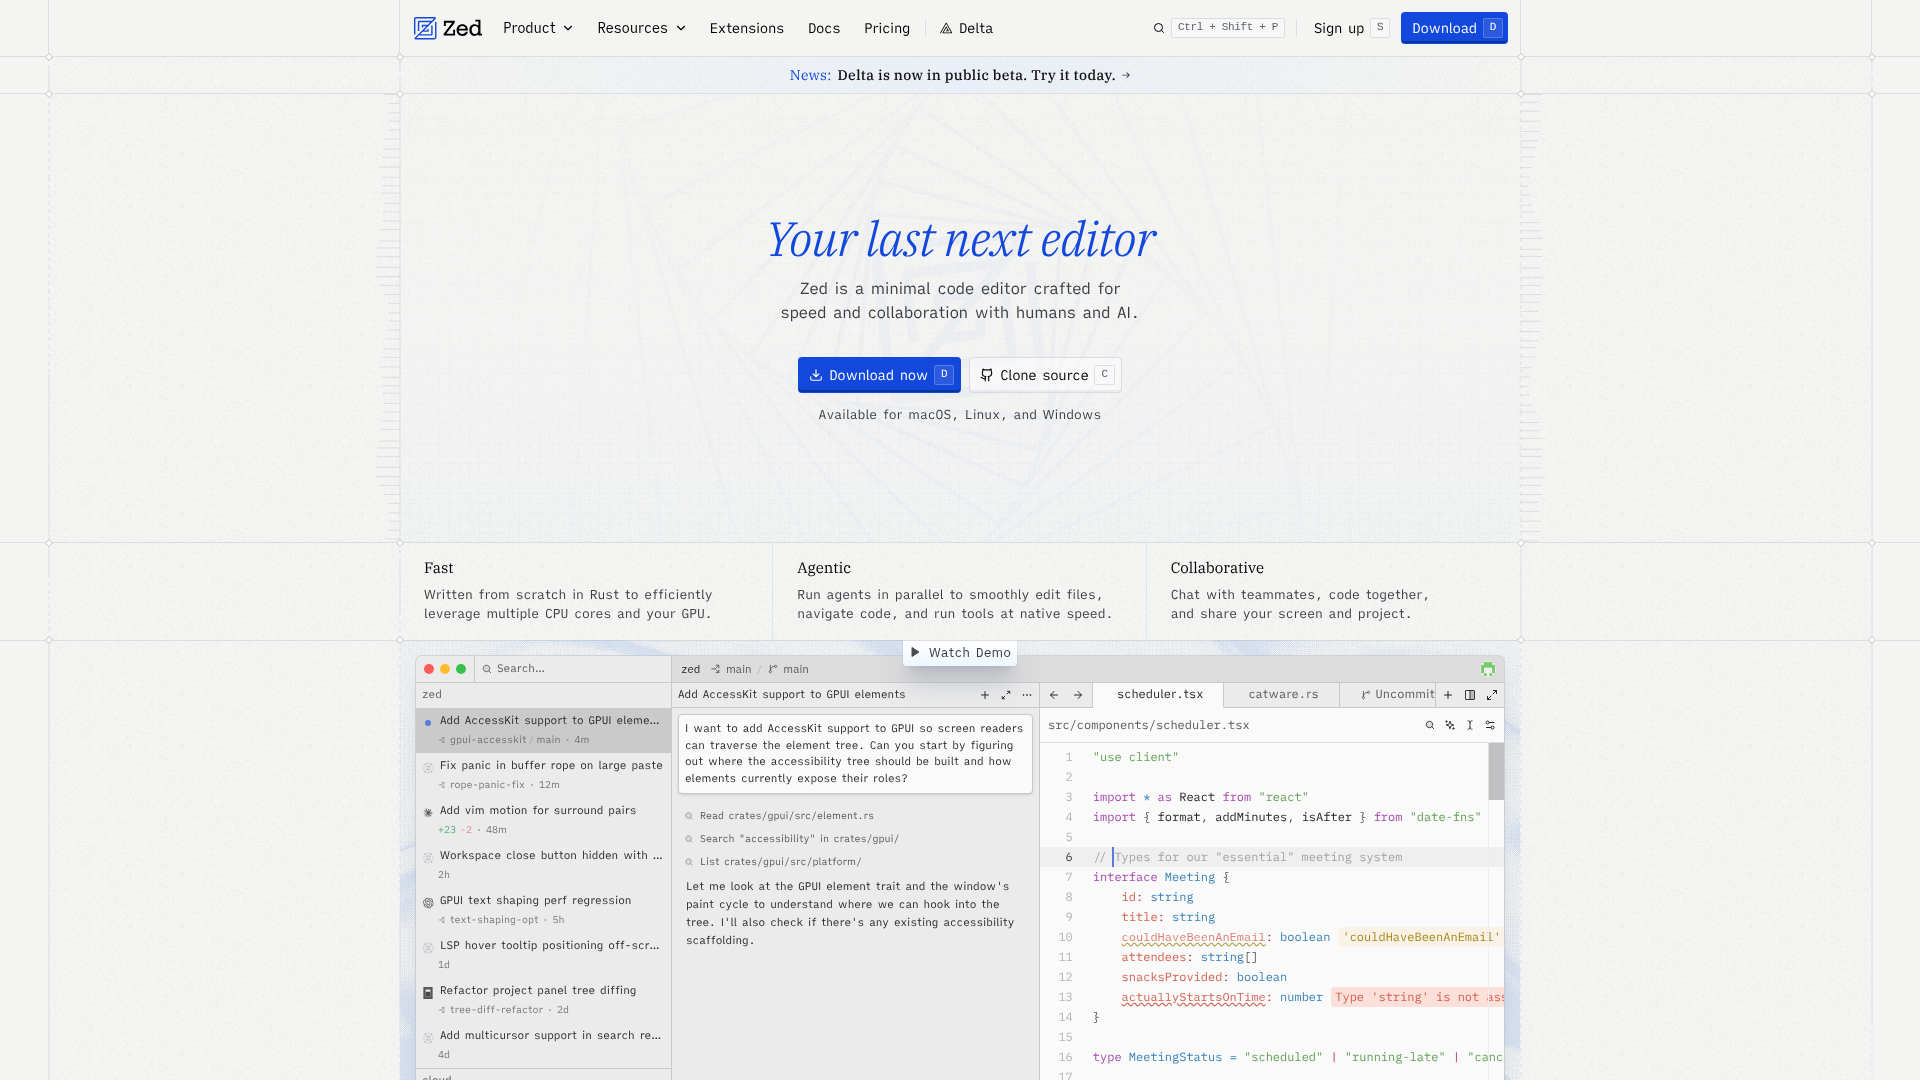Click the main branch label in the title bar
Viewport: 1920px width, 1080px height.
[789, 669]
